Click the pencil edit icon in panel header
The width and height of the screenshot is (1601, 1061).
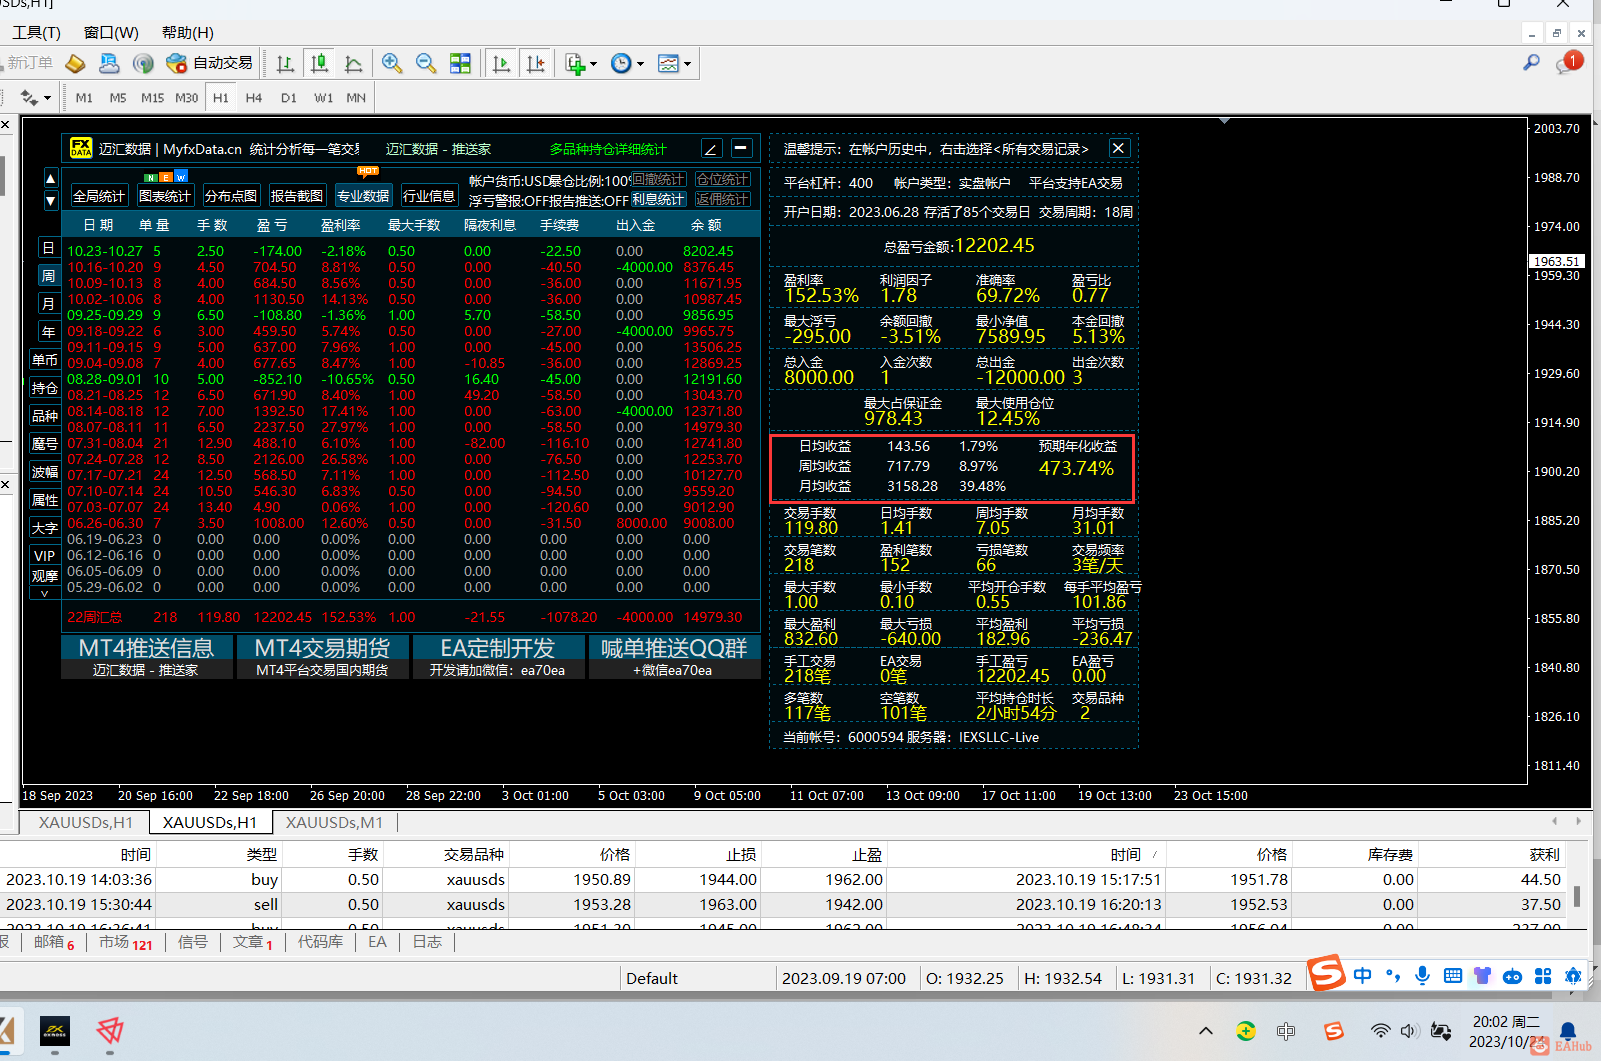(711, 149)
